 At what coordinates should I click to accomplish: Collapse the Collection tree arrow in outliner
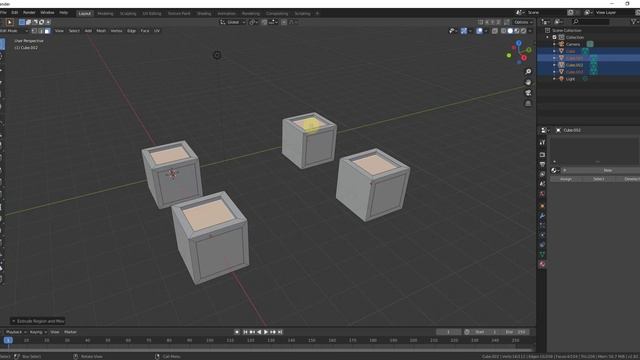coord(548,37)
